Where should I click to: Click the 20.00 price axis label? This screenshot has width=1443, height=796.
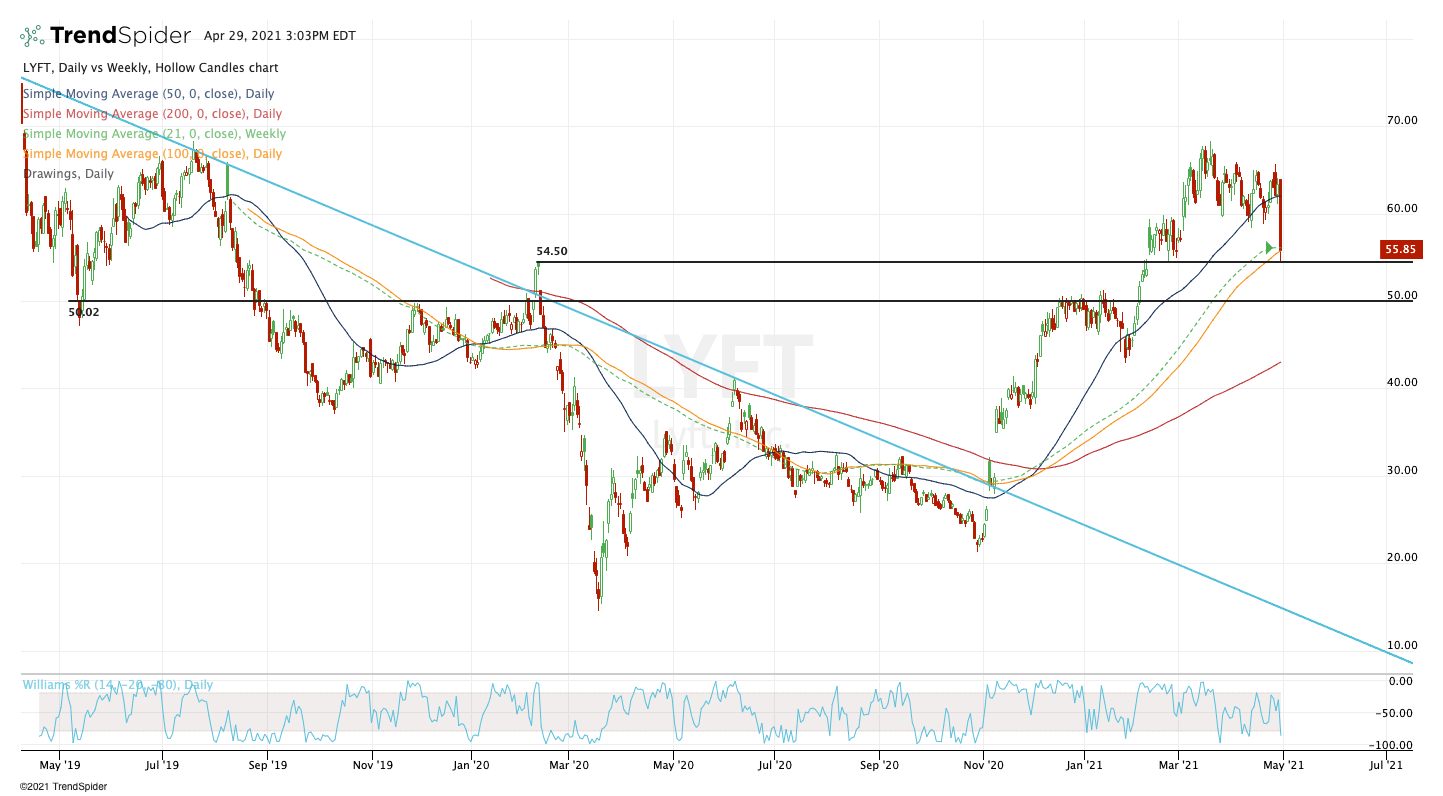[1402, 558]
